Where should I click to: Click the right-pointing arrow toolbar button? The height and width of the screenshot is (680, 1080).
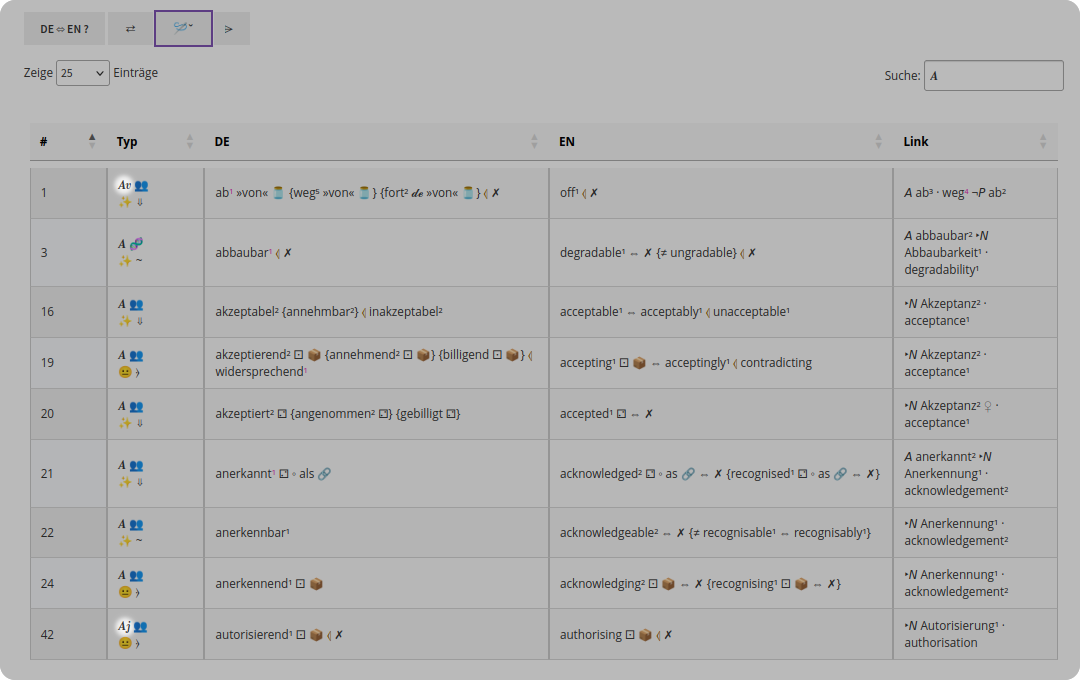click(229, 29)
